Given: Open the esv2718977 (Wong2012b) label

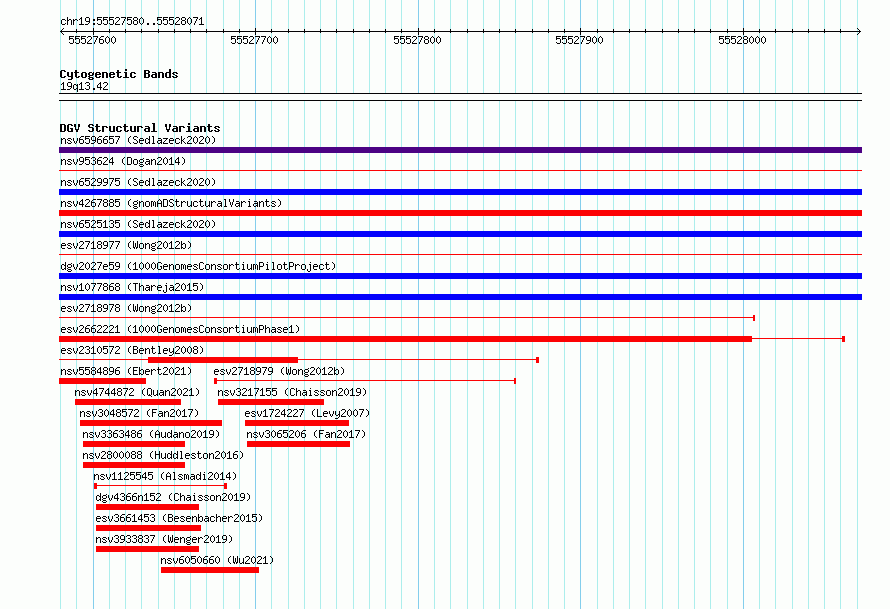Looking at the screenshot, I should pos(126,245).
